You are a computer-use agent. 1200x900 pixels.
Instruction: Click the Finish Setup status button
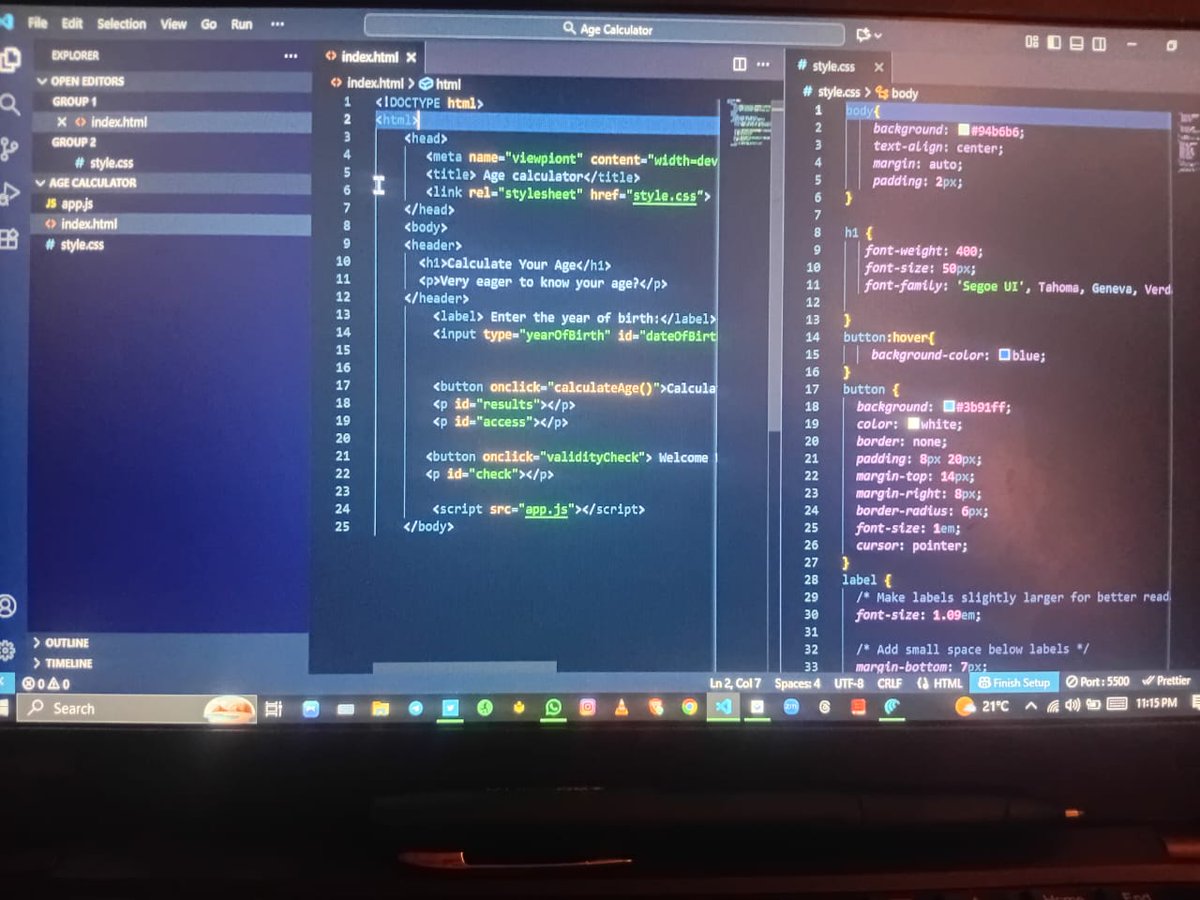tap(1015, 682)
